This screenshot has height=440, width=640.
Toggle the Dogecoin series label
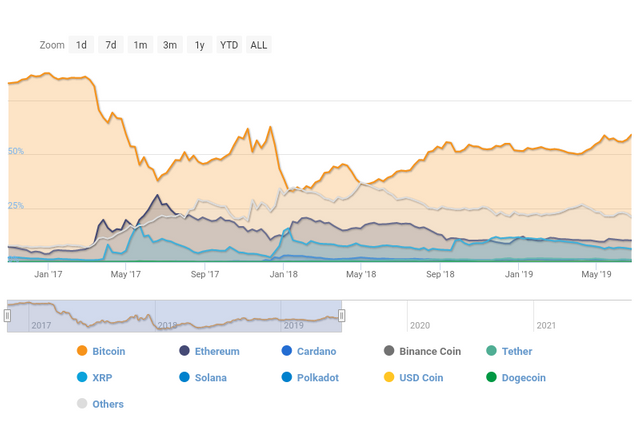(x=523, y=378)
